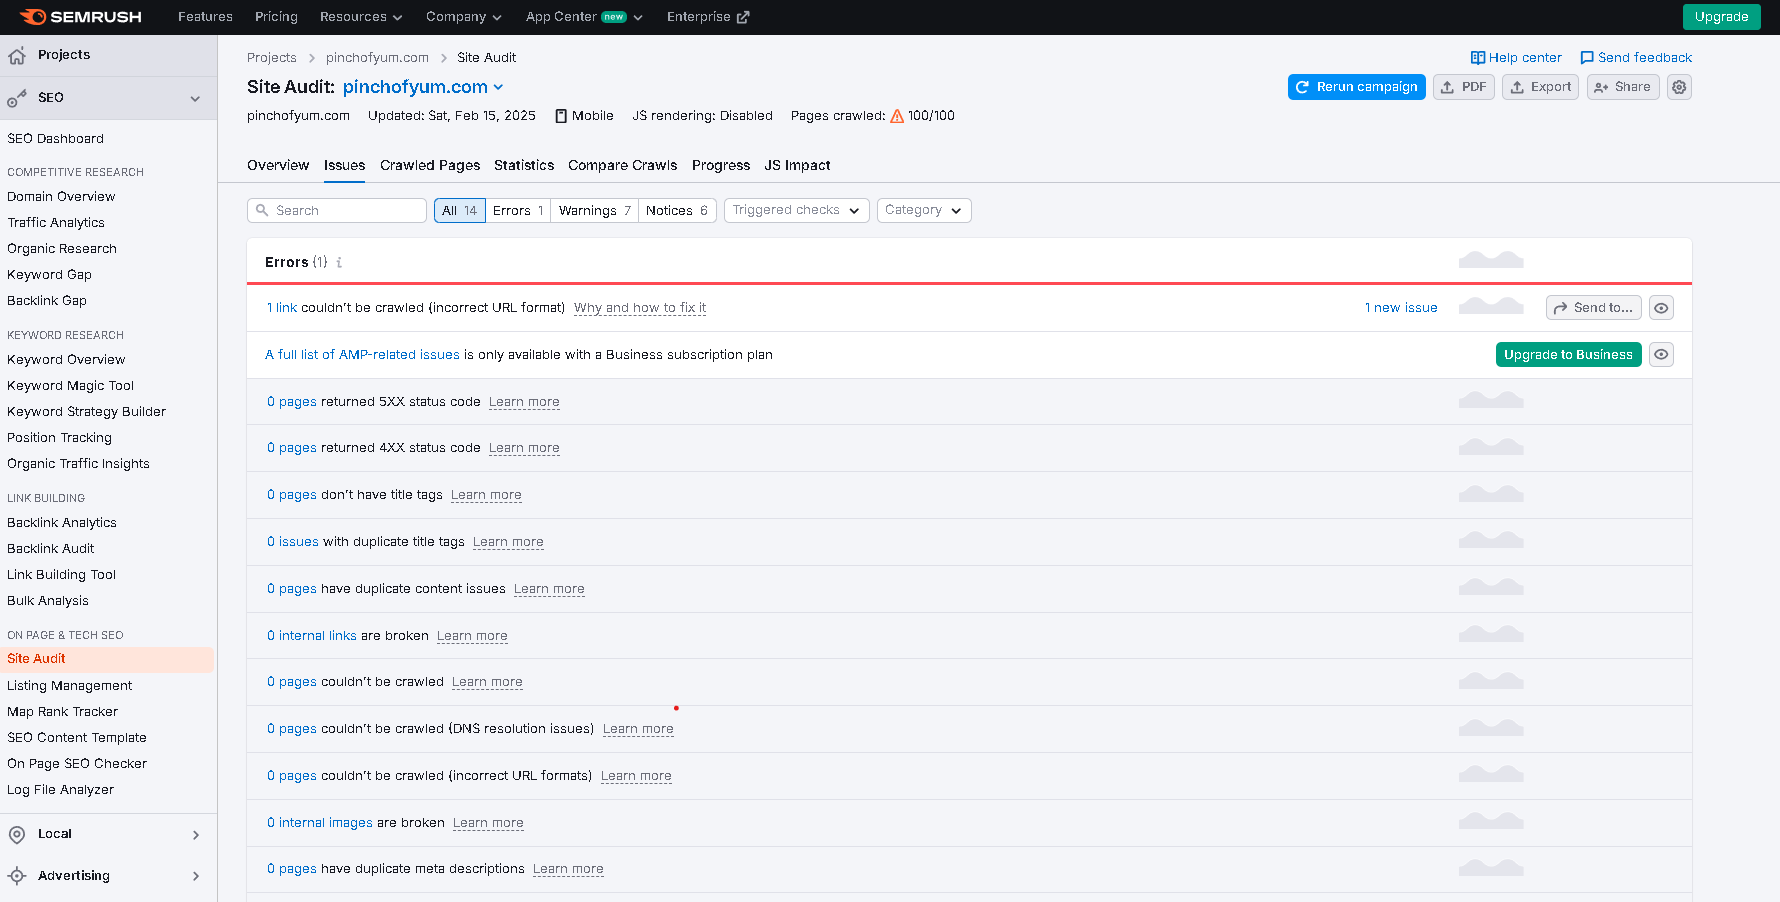Click the pinchofyum.com breadcrumb

(x=377, y=58)
